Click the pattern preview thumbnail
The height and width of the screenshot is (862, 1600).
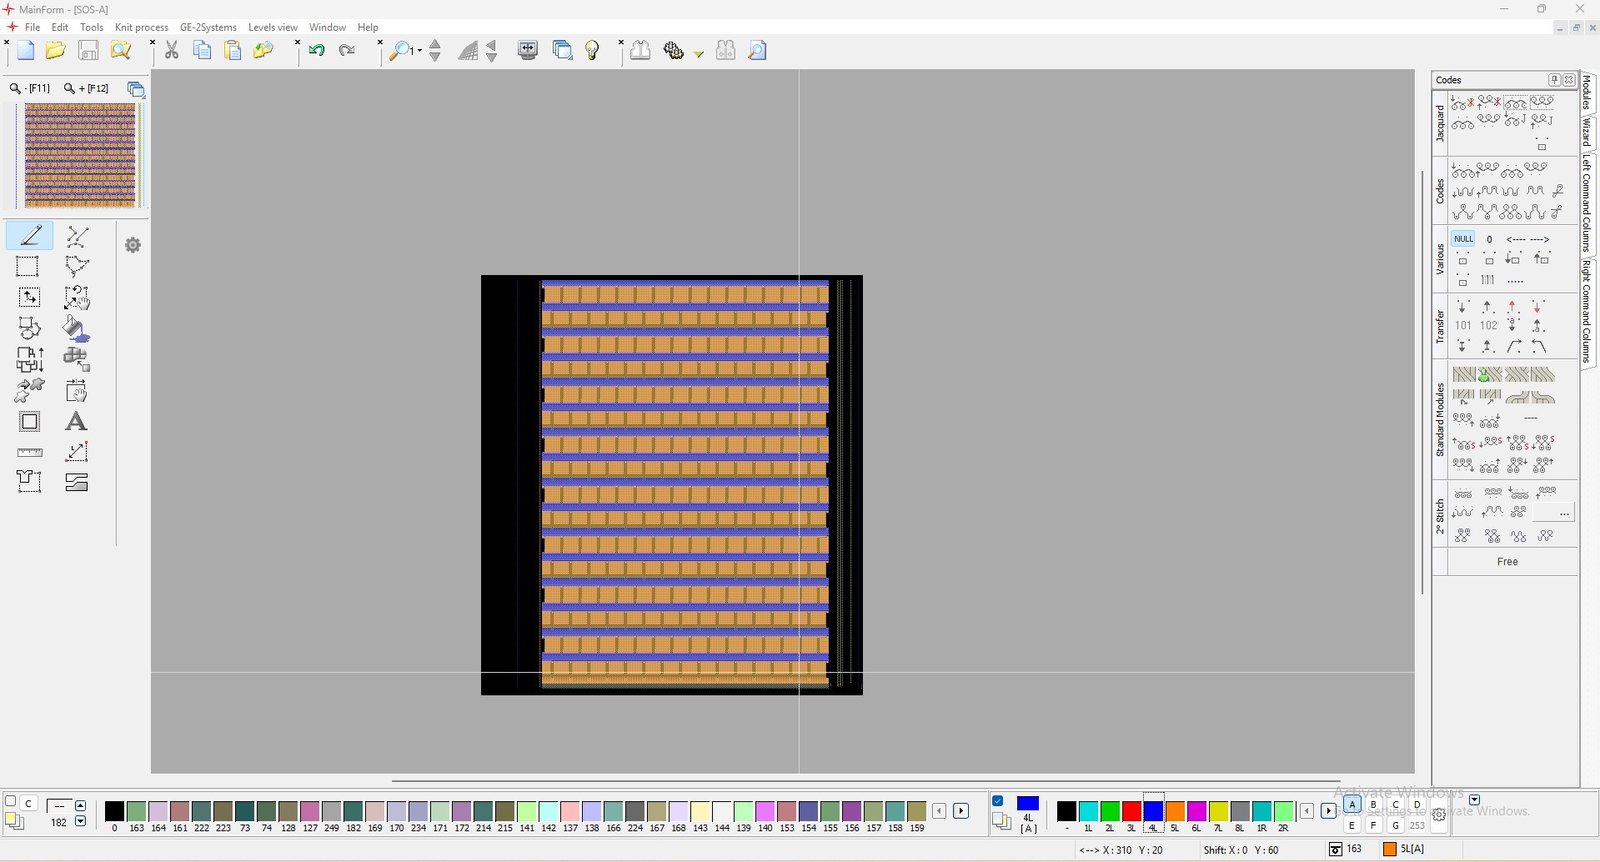coord(80,156)
